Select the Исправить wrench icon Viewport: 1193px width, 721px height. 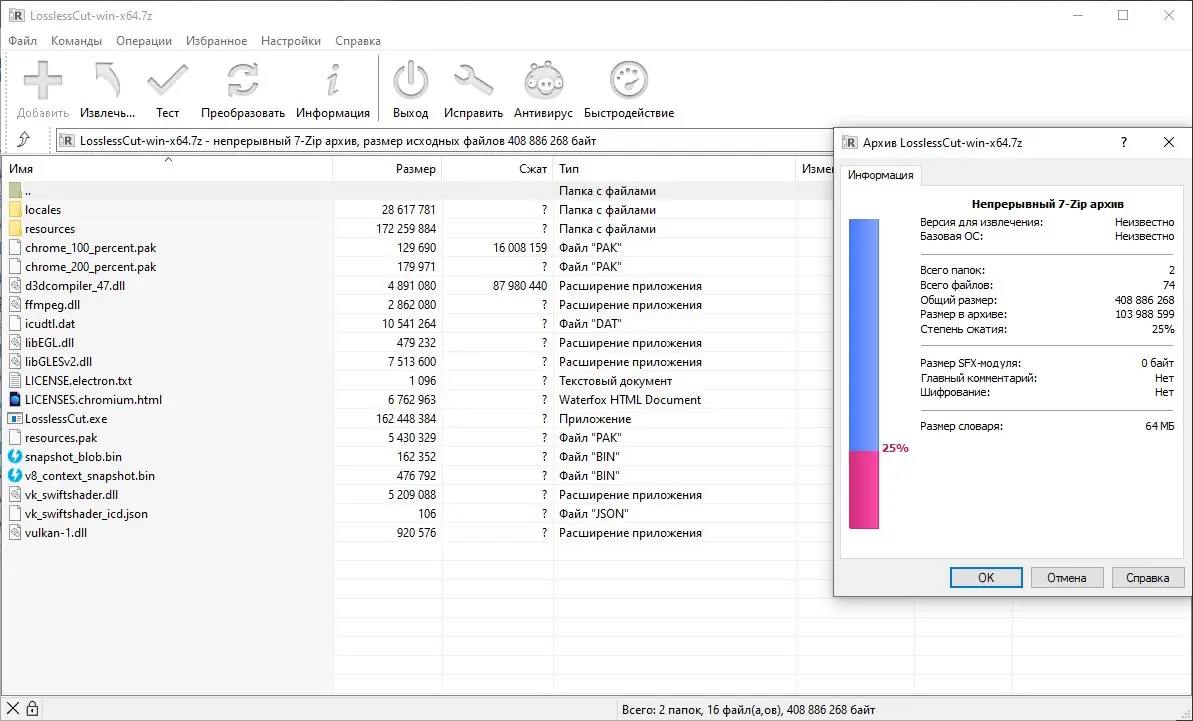point(473,81)
